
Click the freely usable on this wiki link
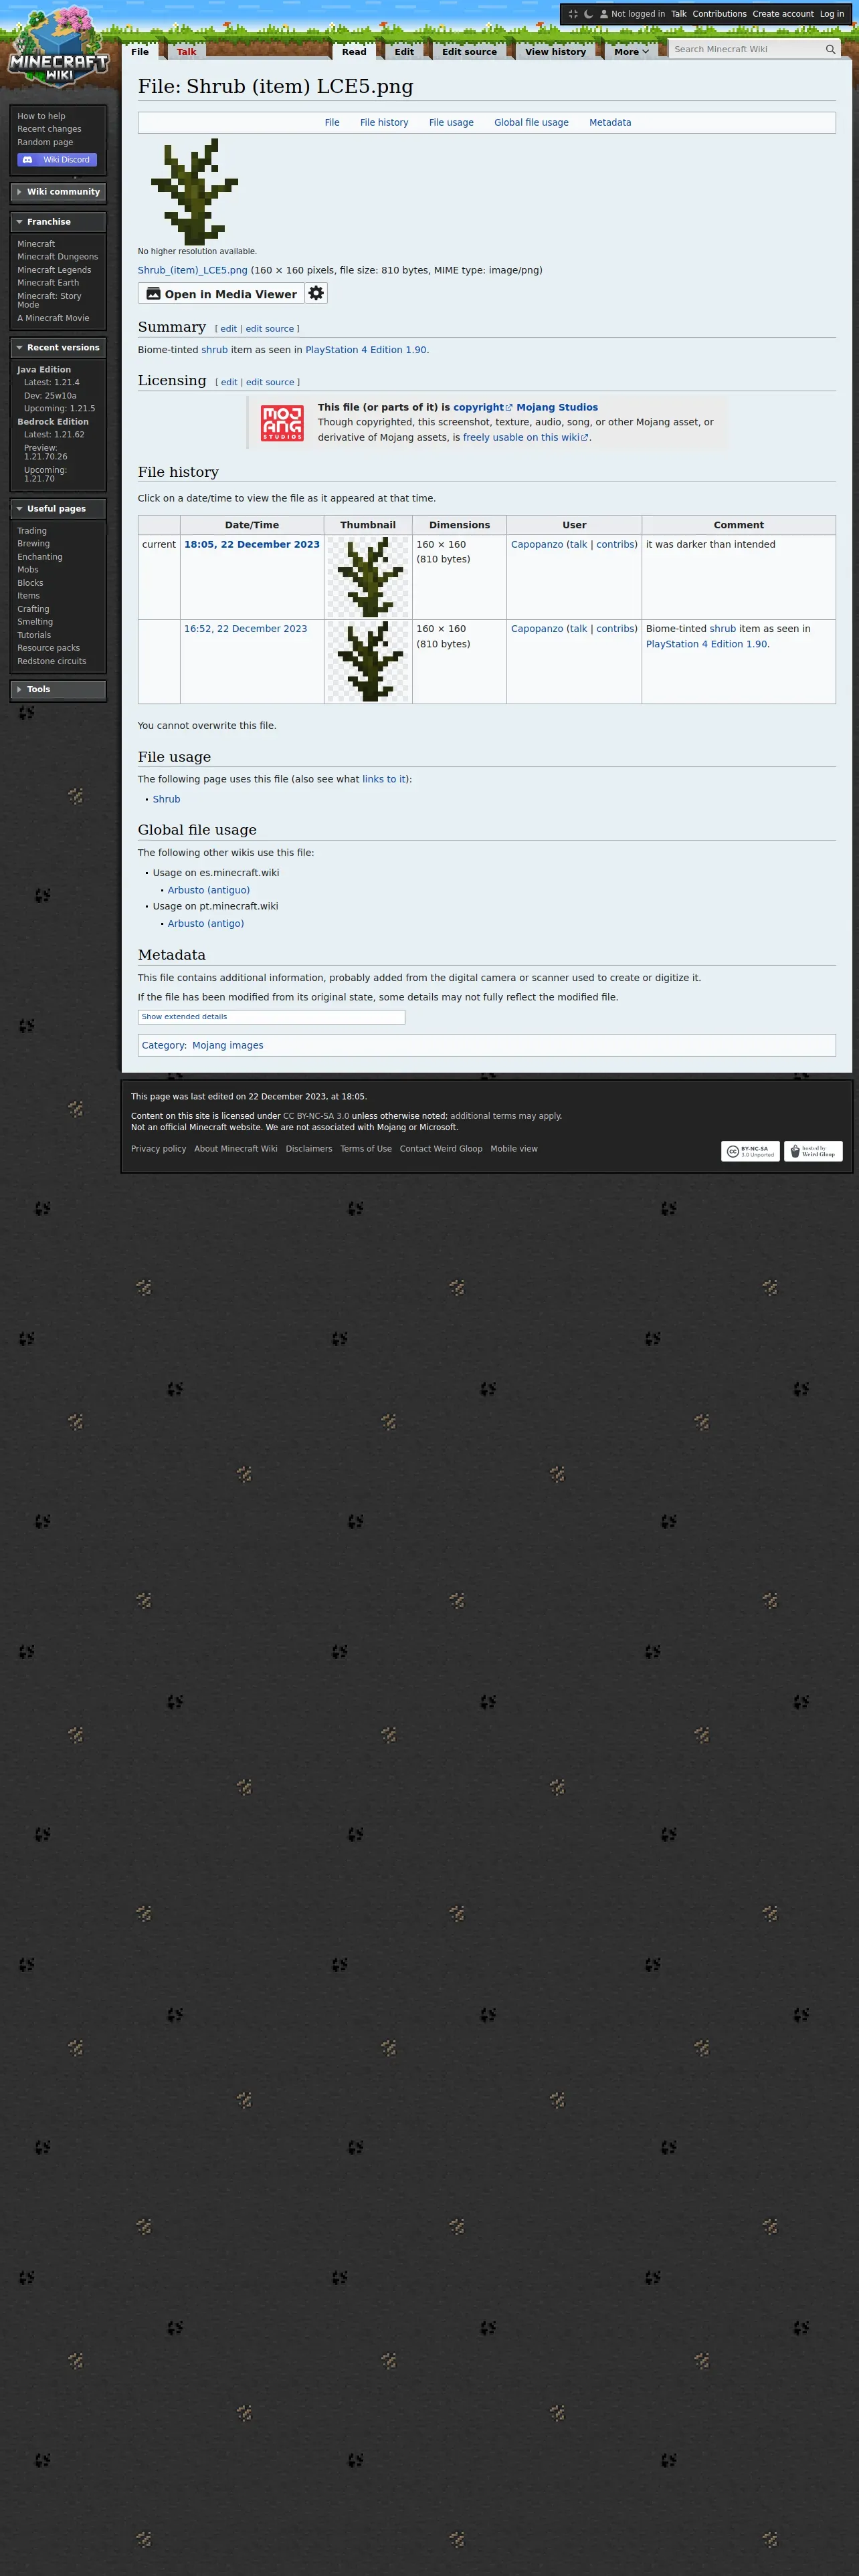tap(525, 437)
